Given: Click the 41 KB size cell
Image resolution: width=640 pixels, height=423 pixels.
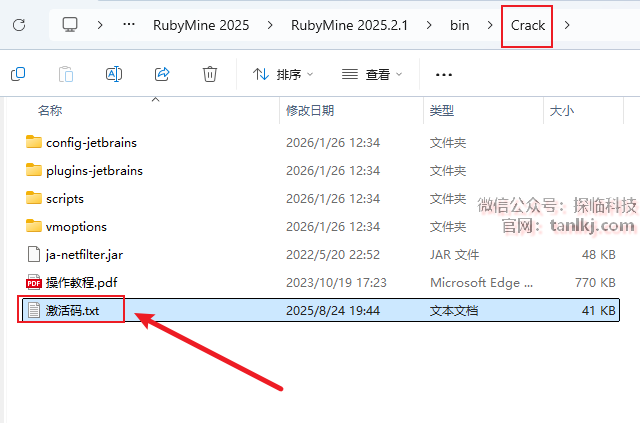Looking at the screenshot, I should point(598,311).
